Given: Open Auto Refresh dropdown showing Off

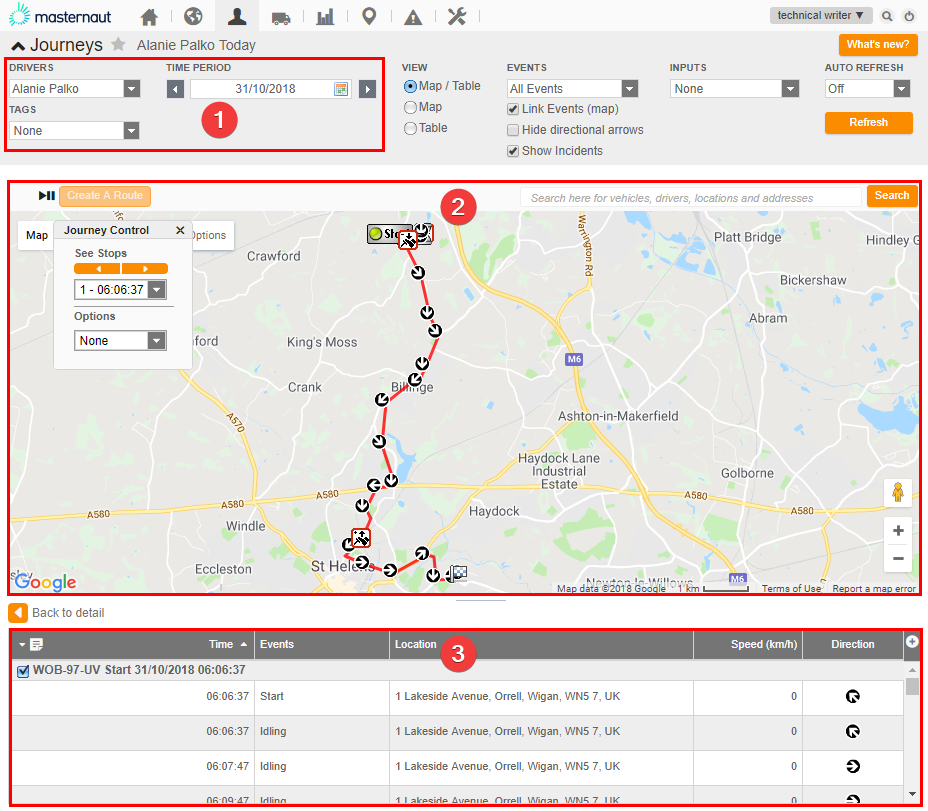Looking at the screenshot, I should (x=867, y=89).
